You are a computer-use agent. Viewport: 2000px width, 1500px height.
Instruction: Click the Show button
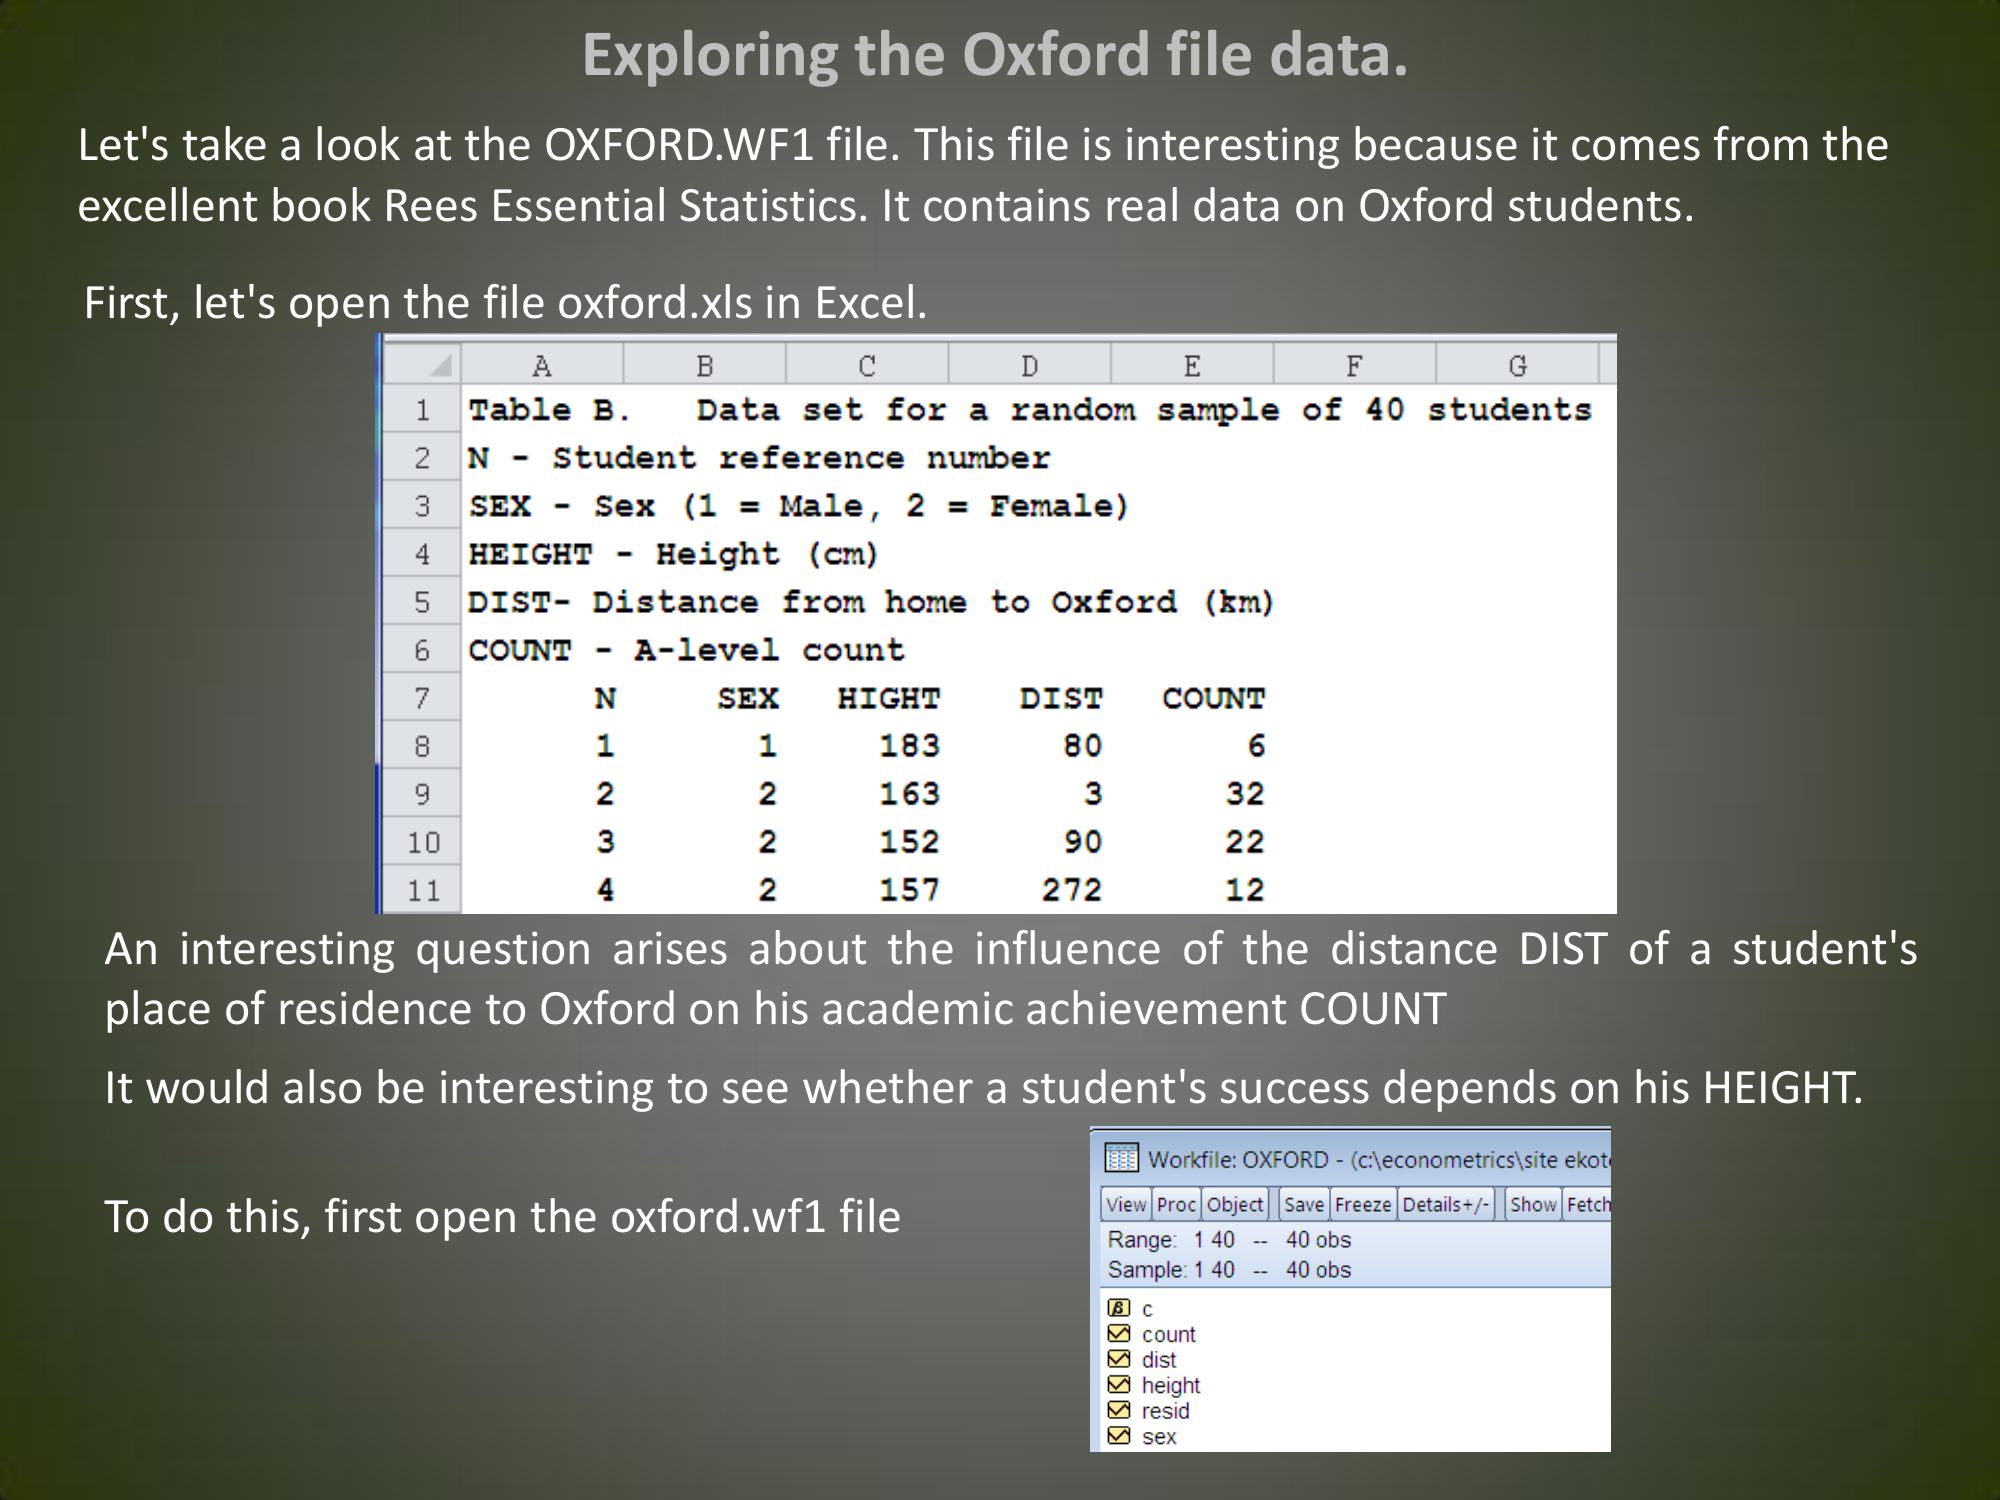(x=1532, y=1204)
